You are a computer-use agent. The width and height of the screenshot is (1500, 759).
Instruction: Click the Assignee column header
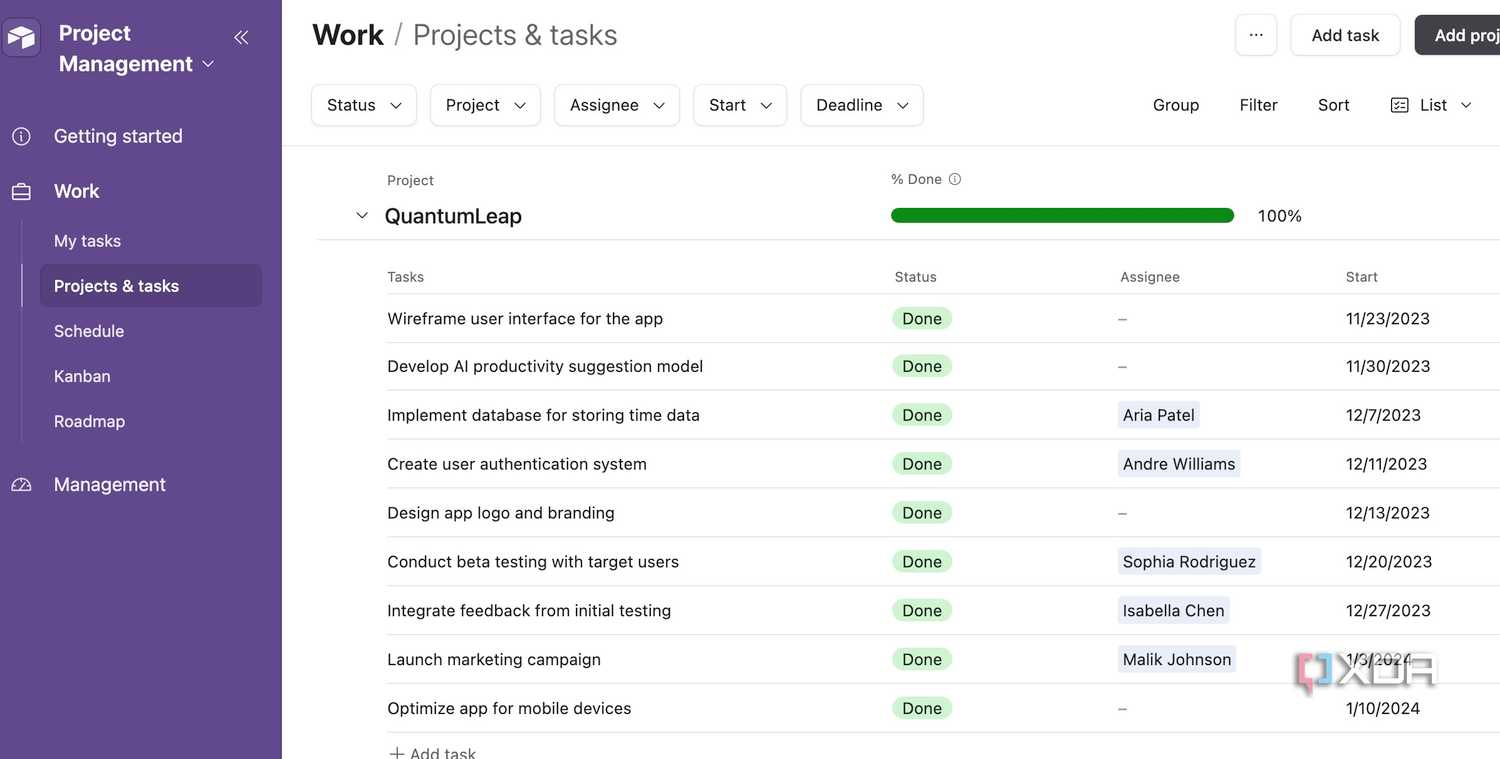[x=1150, y=277]
